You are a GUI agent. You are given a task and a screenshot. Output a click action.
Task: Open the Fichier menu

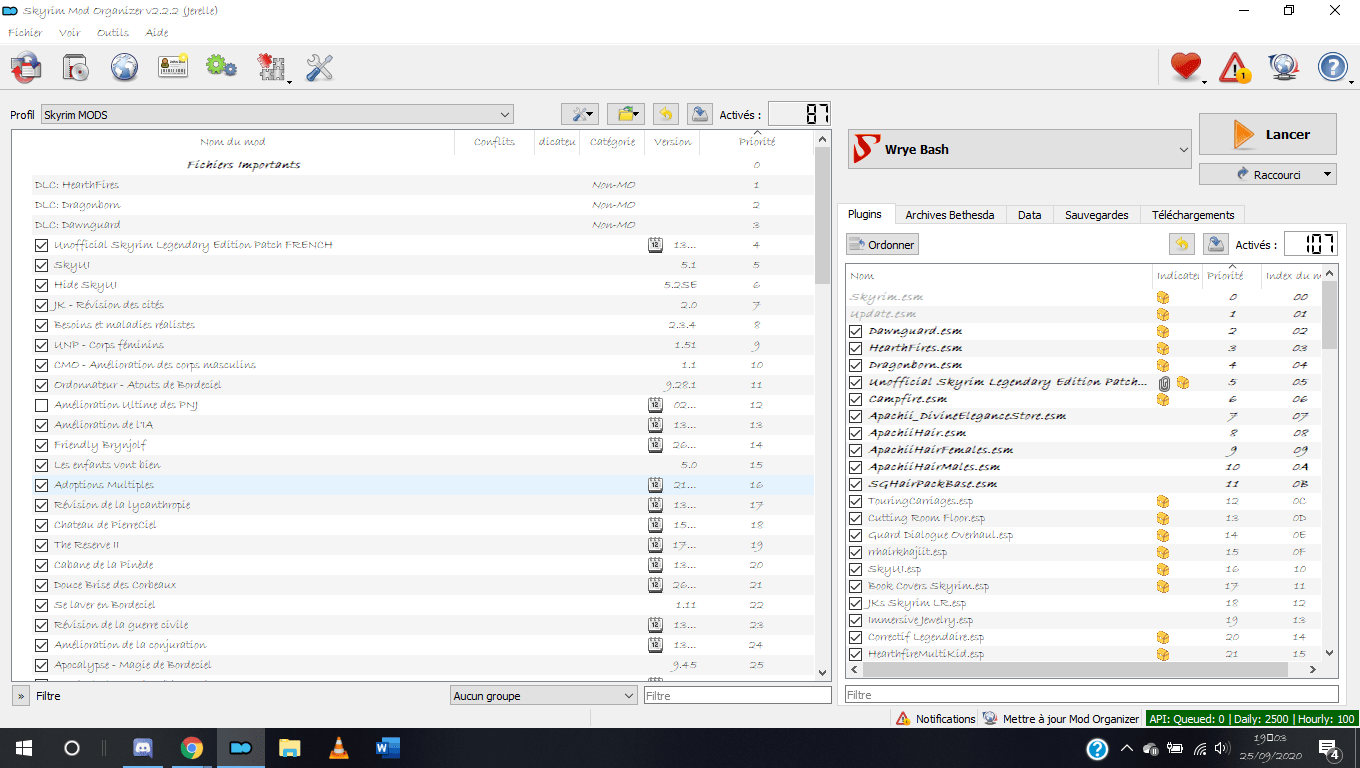(x=25, y=32)
